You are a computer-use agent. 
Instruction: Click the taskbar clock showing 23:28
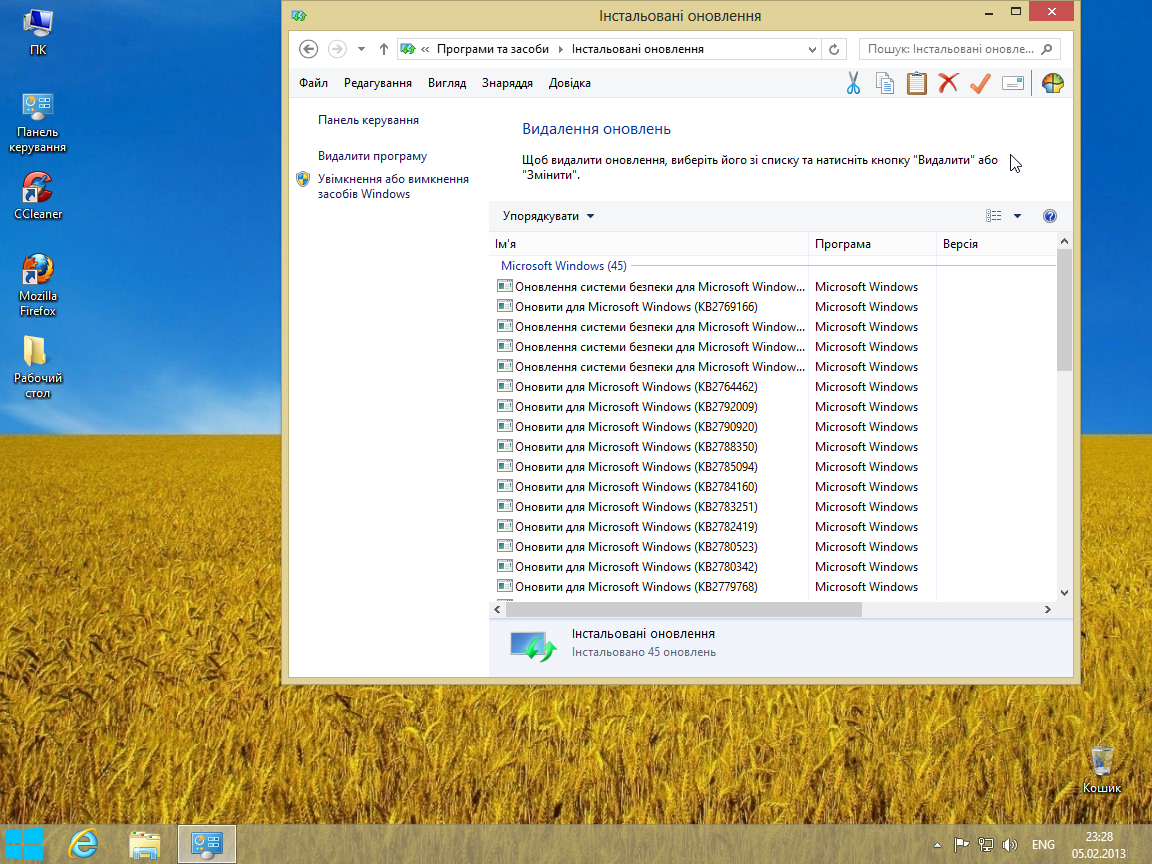pyautogui.click(x=1098, y=845)
